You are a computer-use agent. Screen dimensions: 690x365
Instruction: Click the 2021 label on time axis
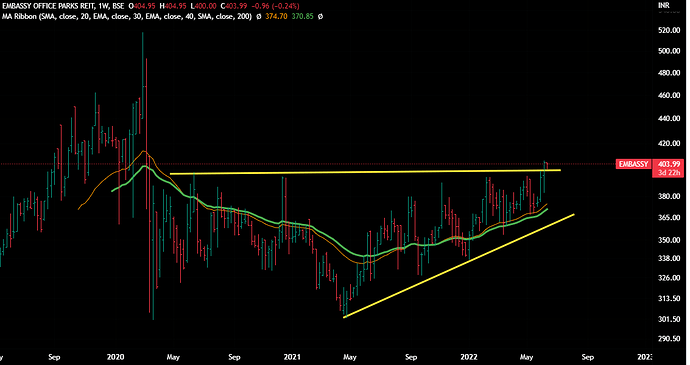tap(291, 357)
